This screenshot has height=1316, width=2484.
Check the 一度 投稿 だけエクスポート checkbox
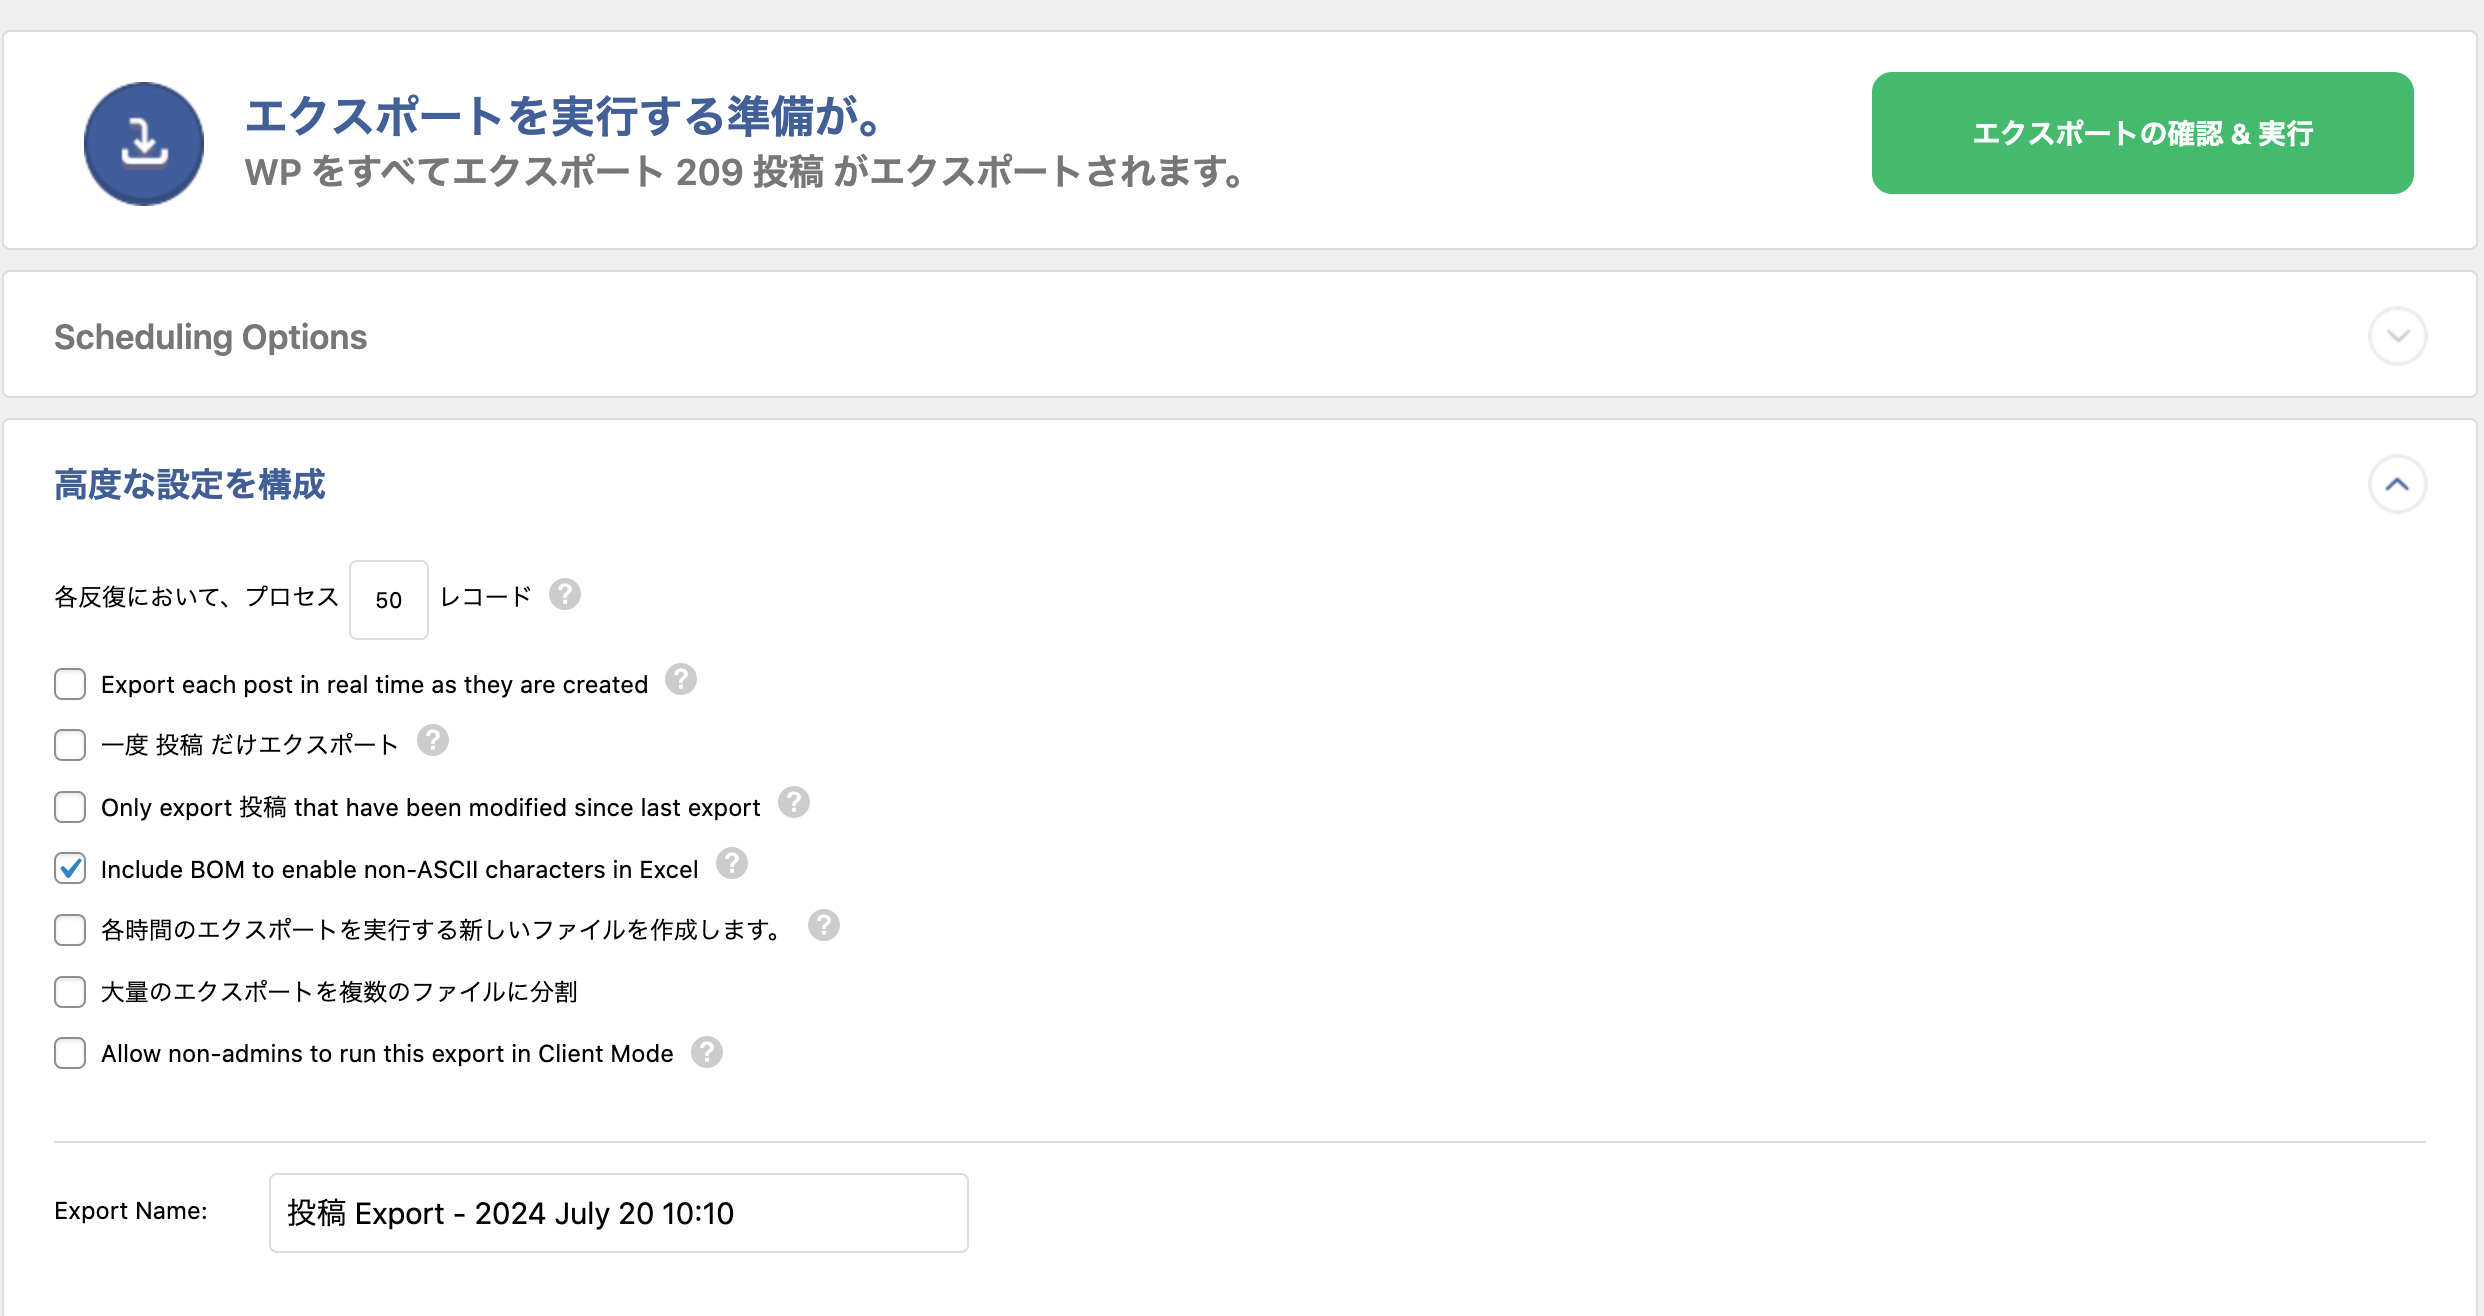tap(70, 745)
